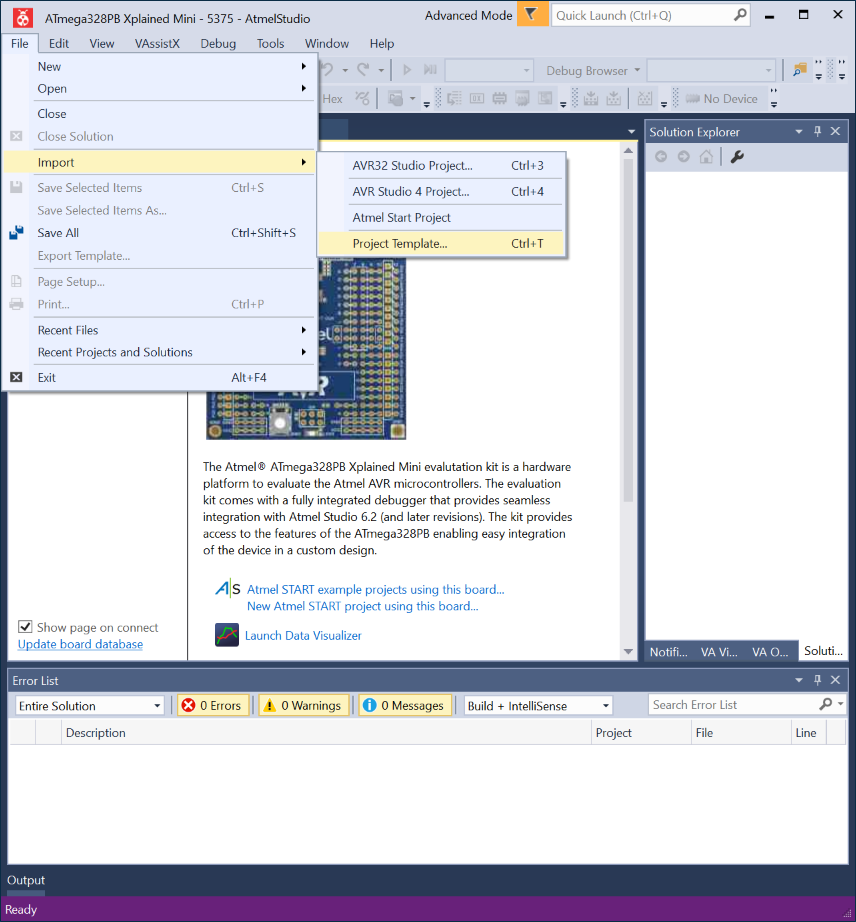Image resolution: width=856 pixels, height=922 pixels.
Task: Click the Launch Data Visualizer icon
Action: pyautogui.click(x=227, y=635)
